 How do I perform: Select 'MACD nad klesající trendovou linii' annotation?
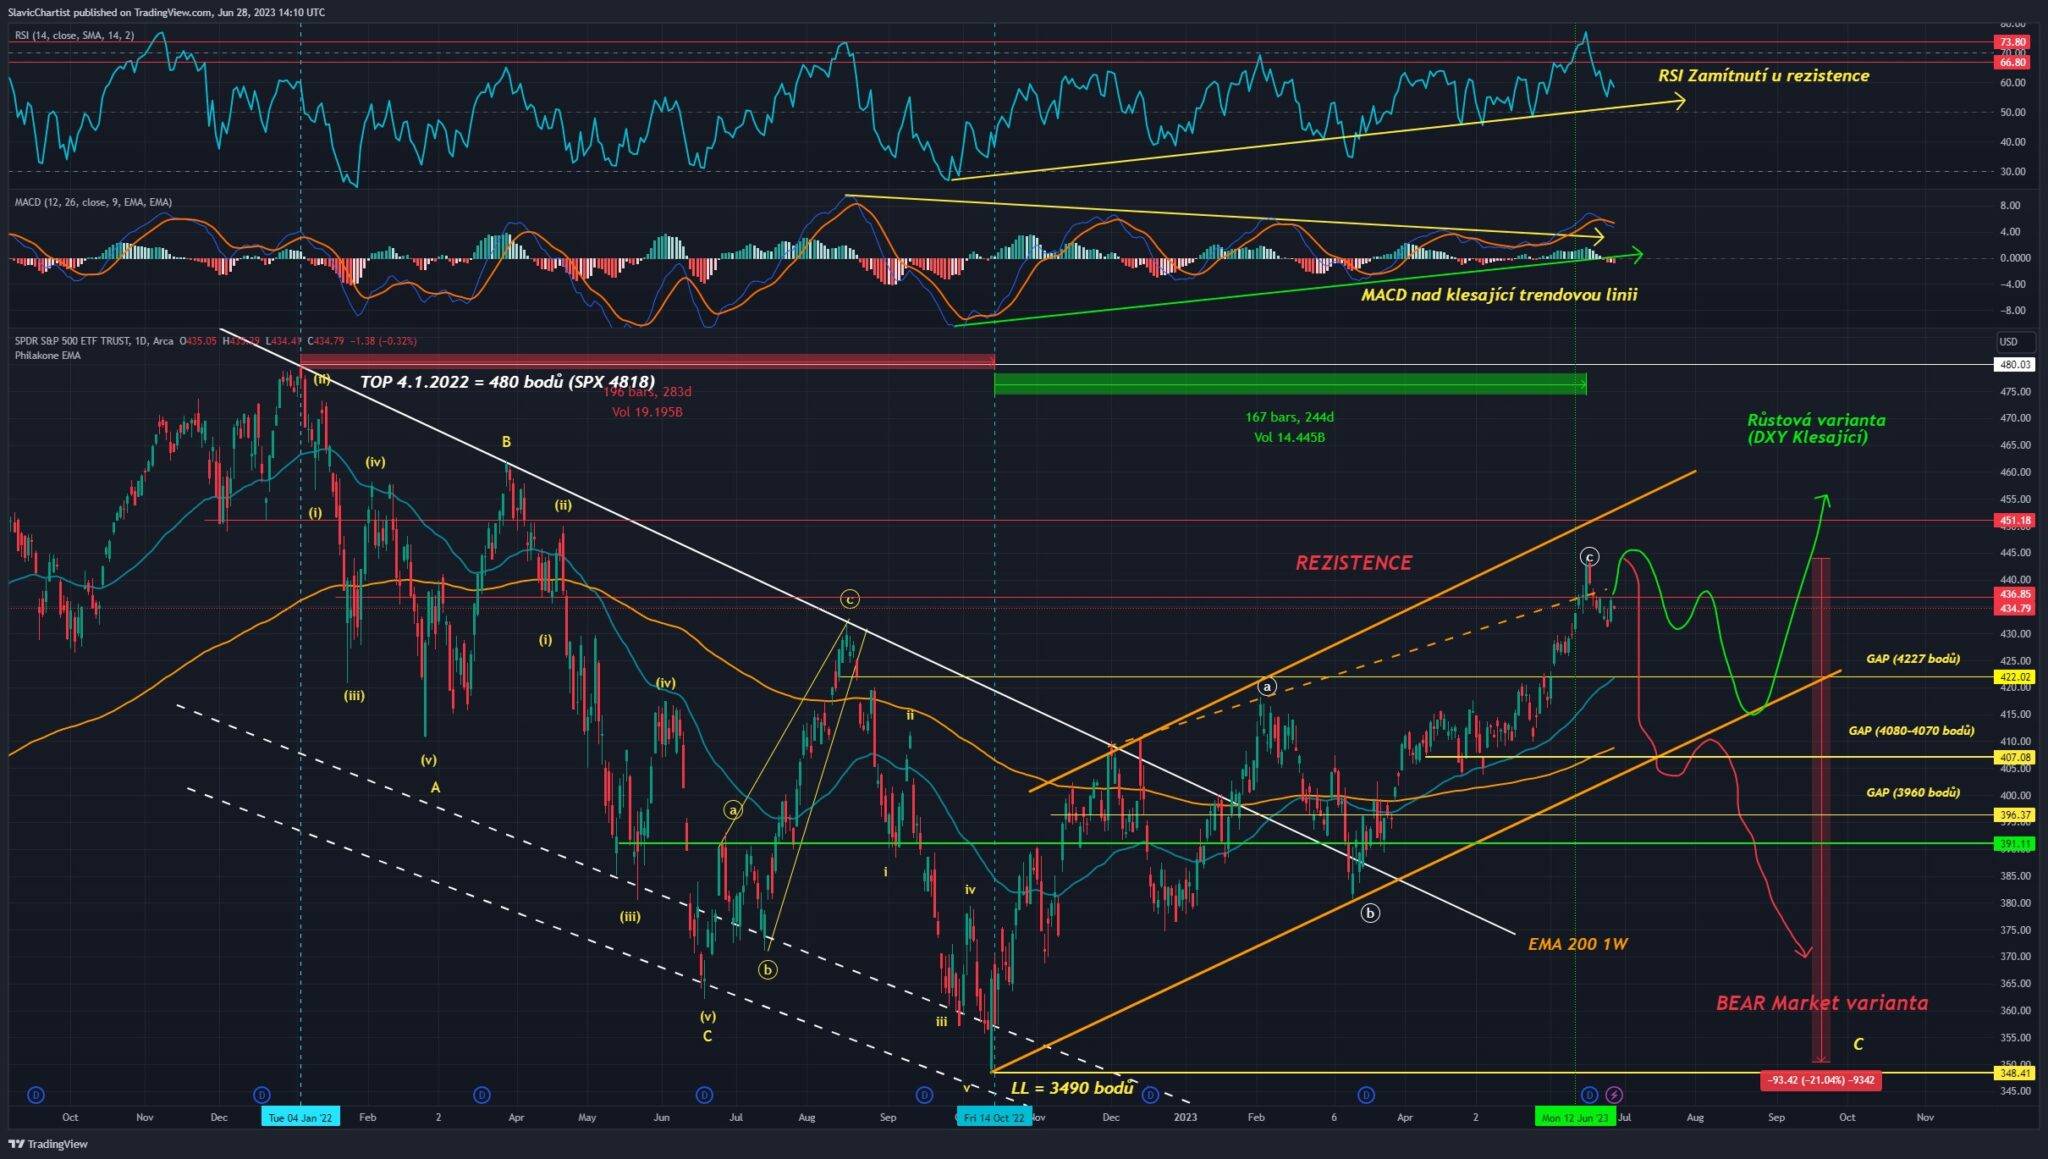(x=1499, y=294)
